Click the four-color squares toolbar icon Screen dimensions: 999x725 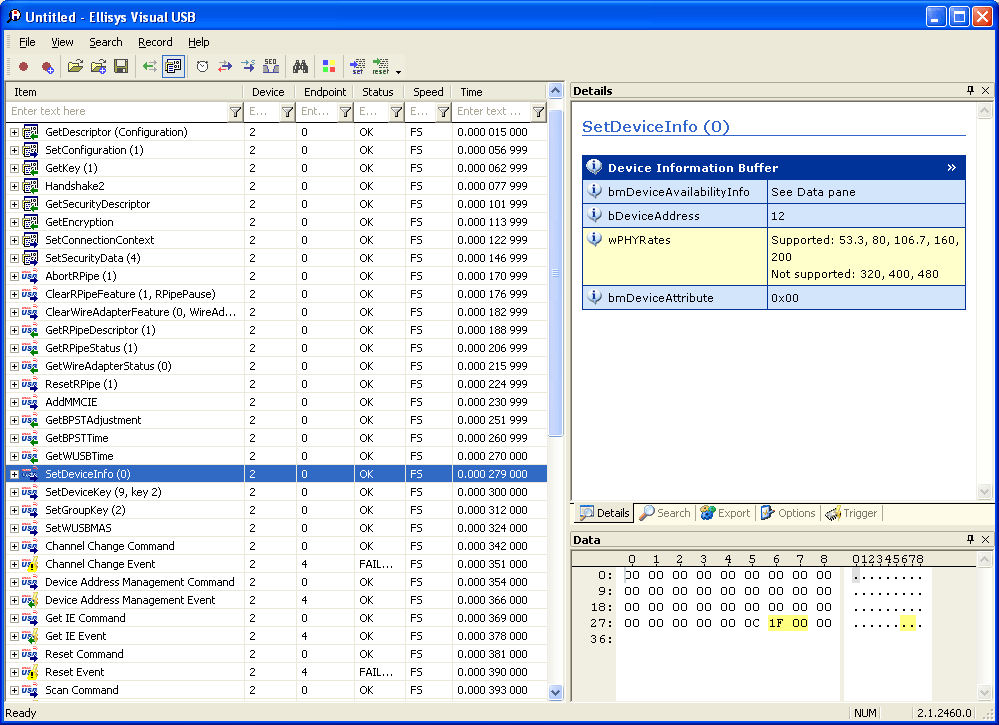point(328,67)
